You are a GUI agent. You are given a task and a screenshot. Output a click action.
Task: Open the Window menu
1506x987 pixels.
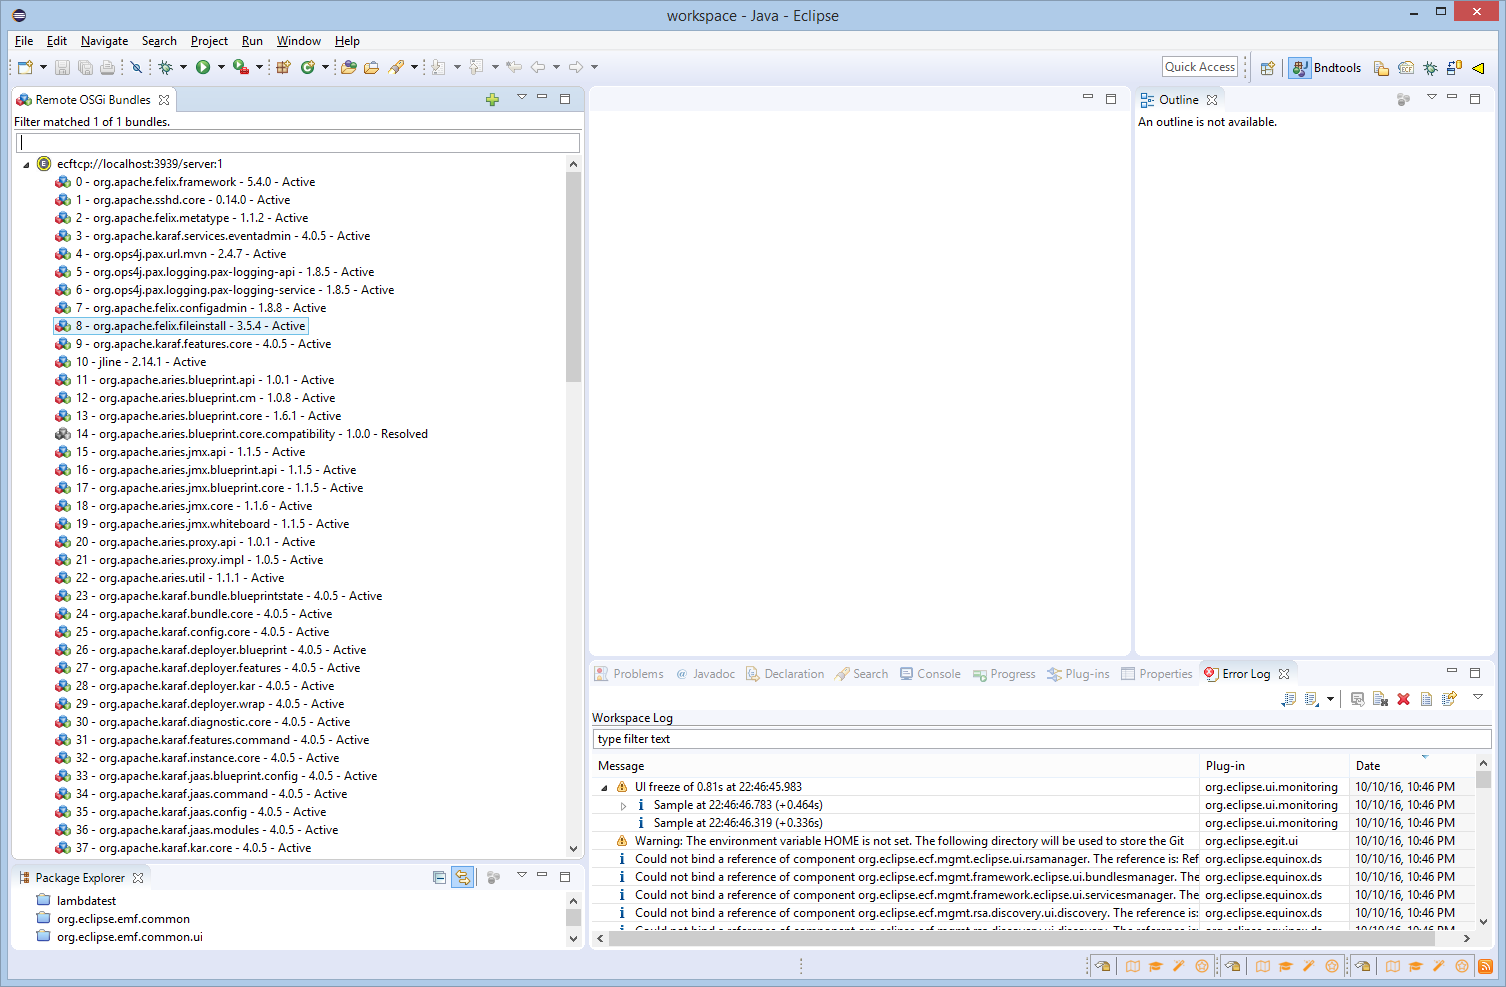tap(298, 41)
